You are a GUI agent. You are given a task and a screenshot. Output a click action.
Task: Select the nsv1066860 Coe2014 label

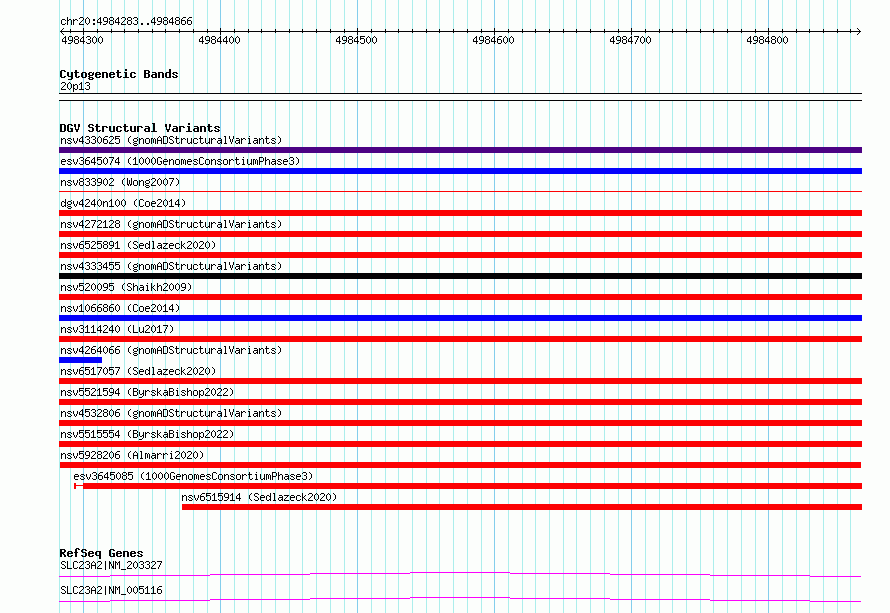point(120,308)
